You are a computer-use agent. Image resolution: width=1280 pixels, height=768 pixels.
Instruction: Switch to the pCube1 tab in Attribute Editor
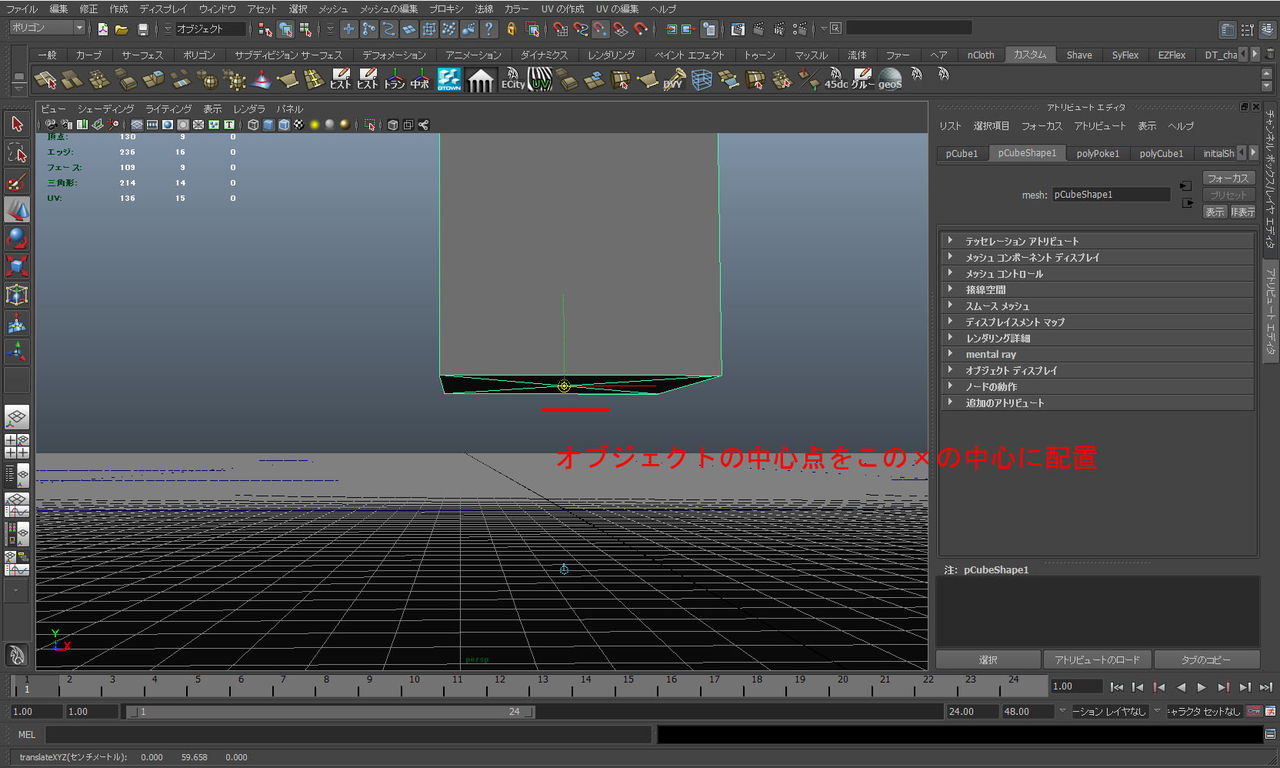click(961, 153)
